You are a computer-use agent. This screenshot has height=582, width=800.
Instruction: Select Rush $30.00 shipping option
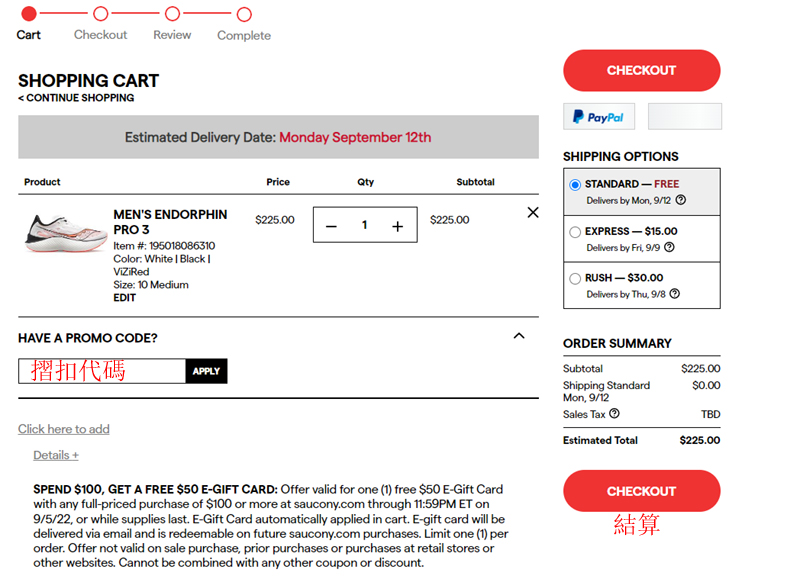tap(575, 279)
